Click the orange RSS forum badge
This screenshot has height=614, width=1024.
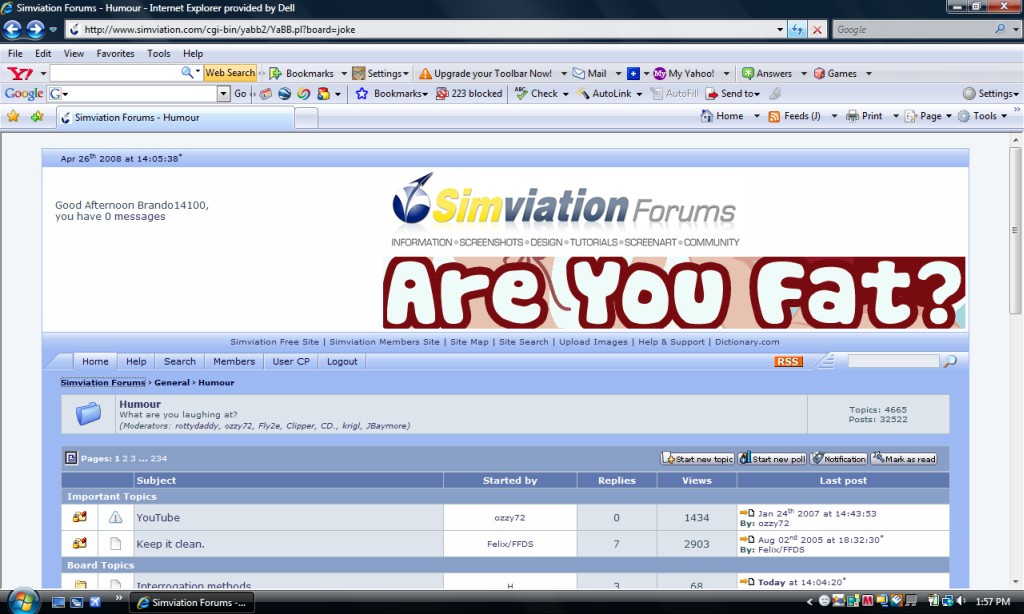[x=788, y=361]
